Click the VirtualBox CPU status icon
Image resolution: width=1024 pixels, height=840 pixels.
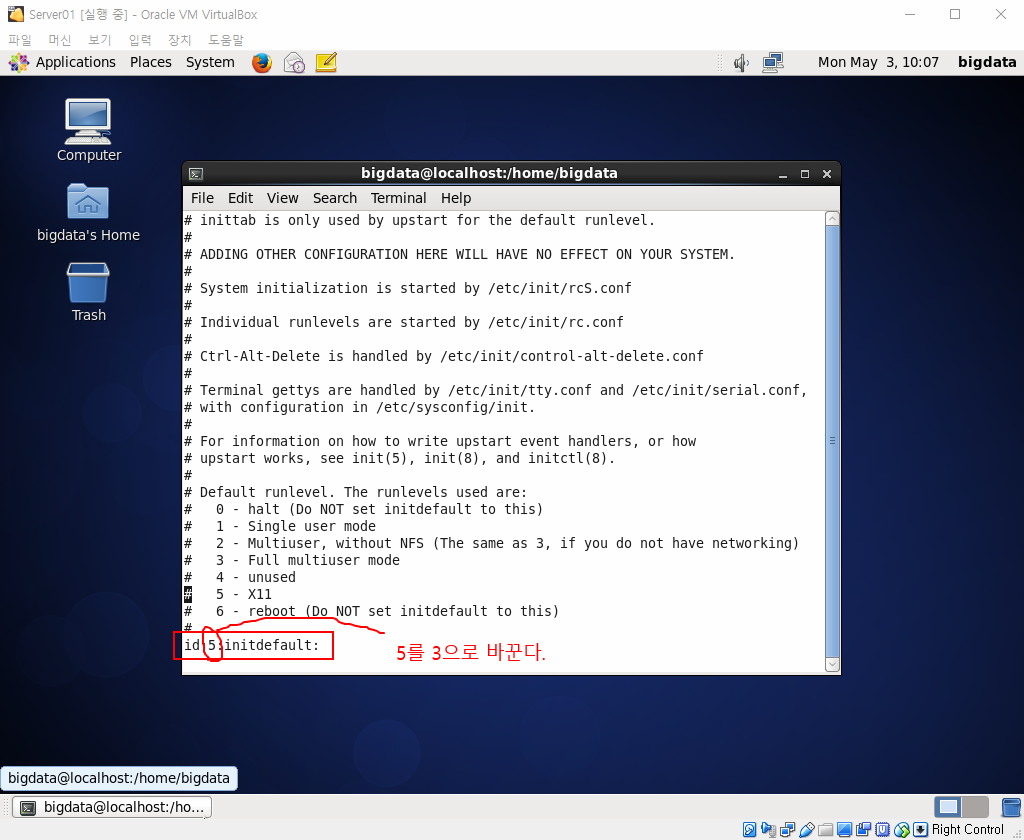point(882,830)
